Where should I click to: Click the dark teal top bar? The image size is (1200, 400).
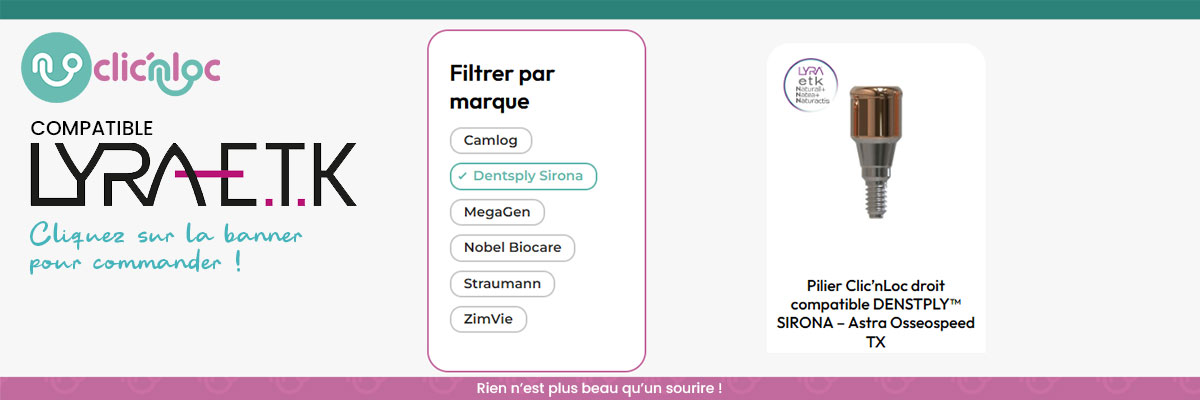(600, 8)
